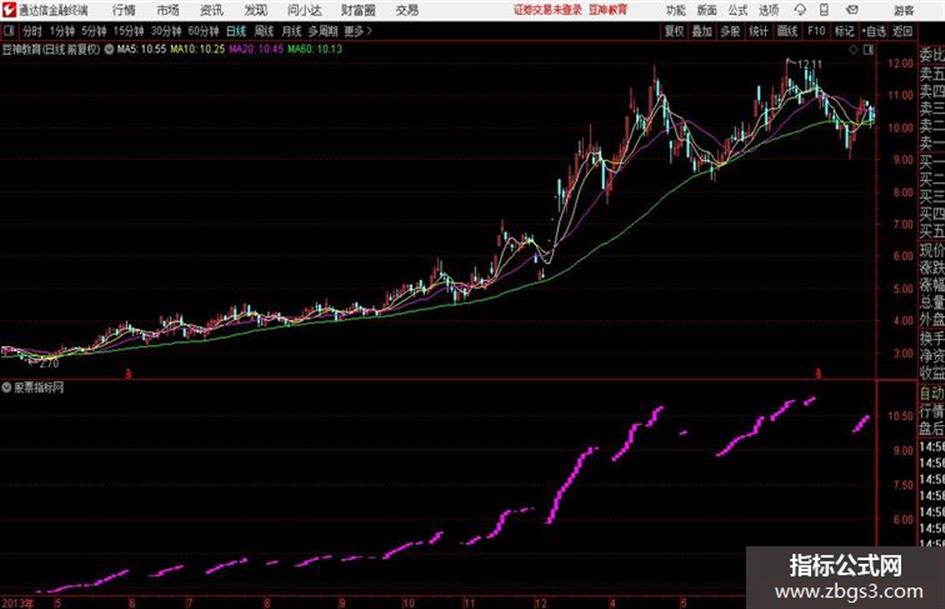The height and width of the screenshot is (609, 945).
Task: Open the 财富圈 menu
Action: (358, 10)
